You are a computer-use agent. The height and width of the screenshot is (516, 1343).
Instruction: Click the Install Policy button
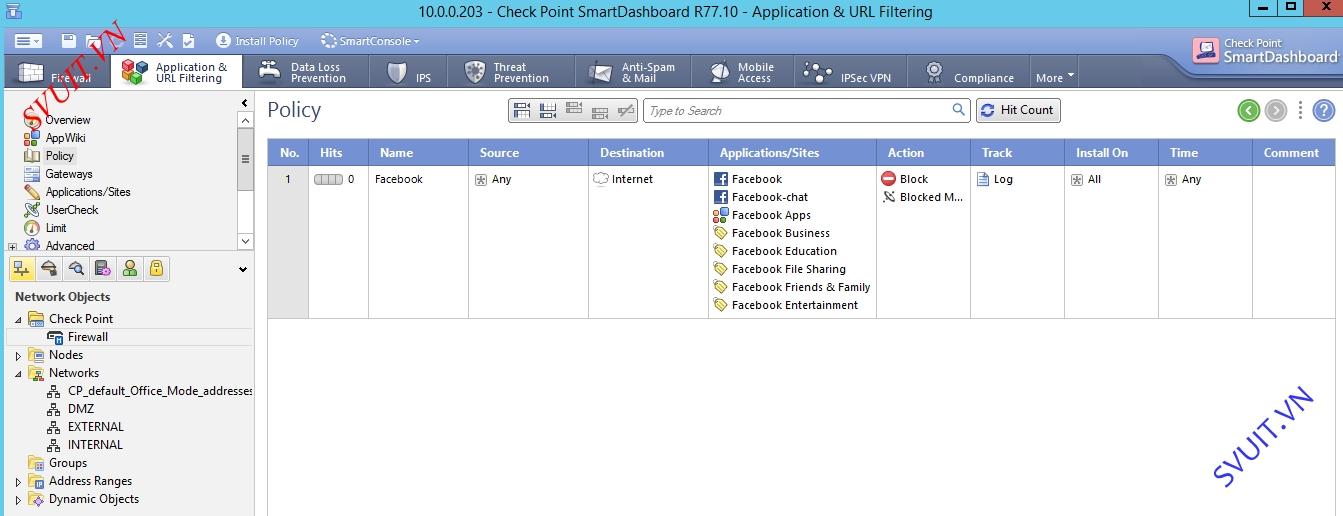tap(257, 41)
